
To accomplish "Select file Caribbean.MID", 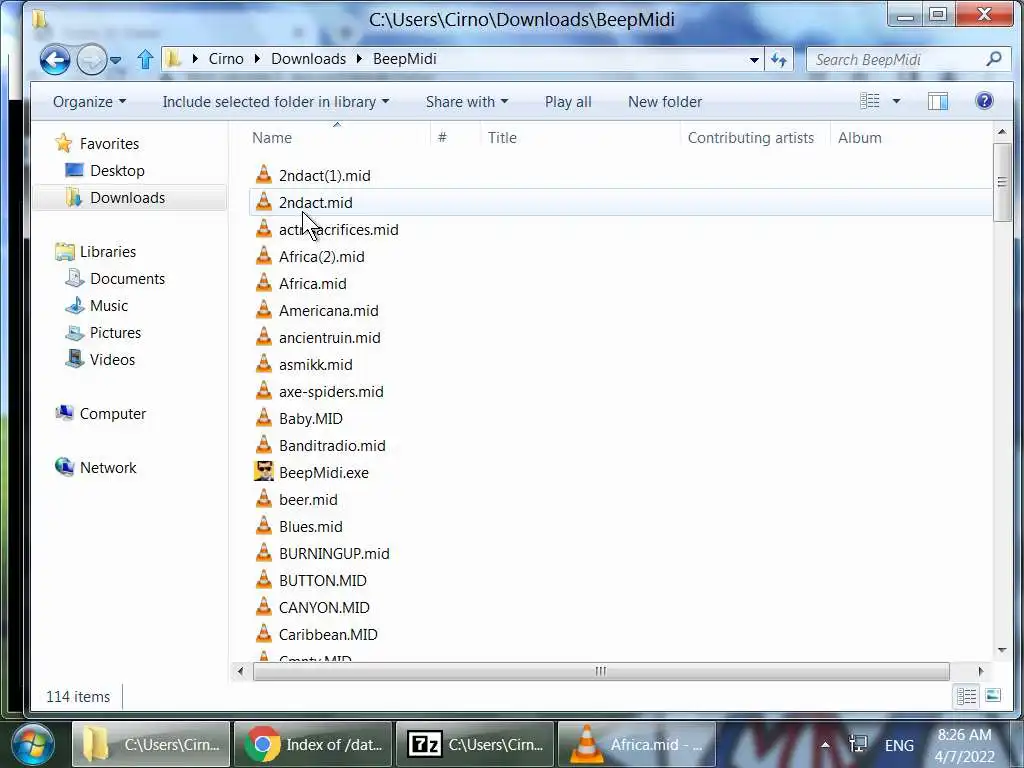I will point(328,635).
